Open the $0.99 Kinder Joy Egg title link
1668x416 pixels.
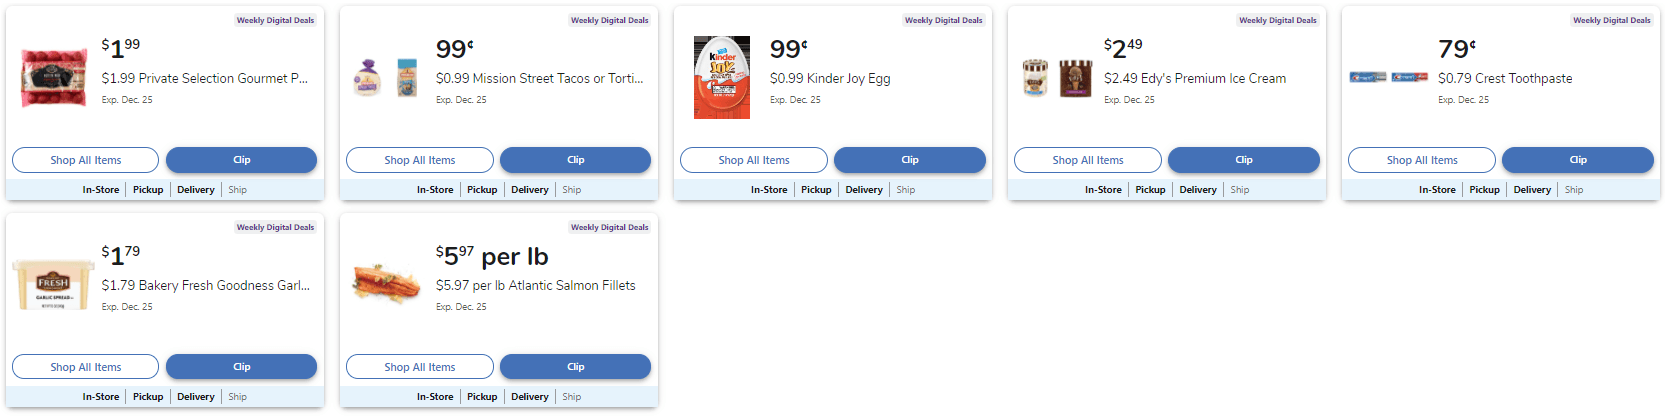[x=829, y=78]
